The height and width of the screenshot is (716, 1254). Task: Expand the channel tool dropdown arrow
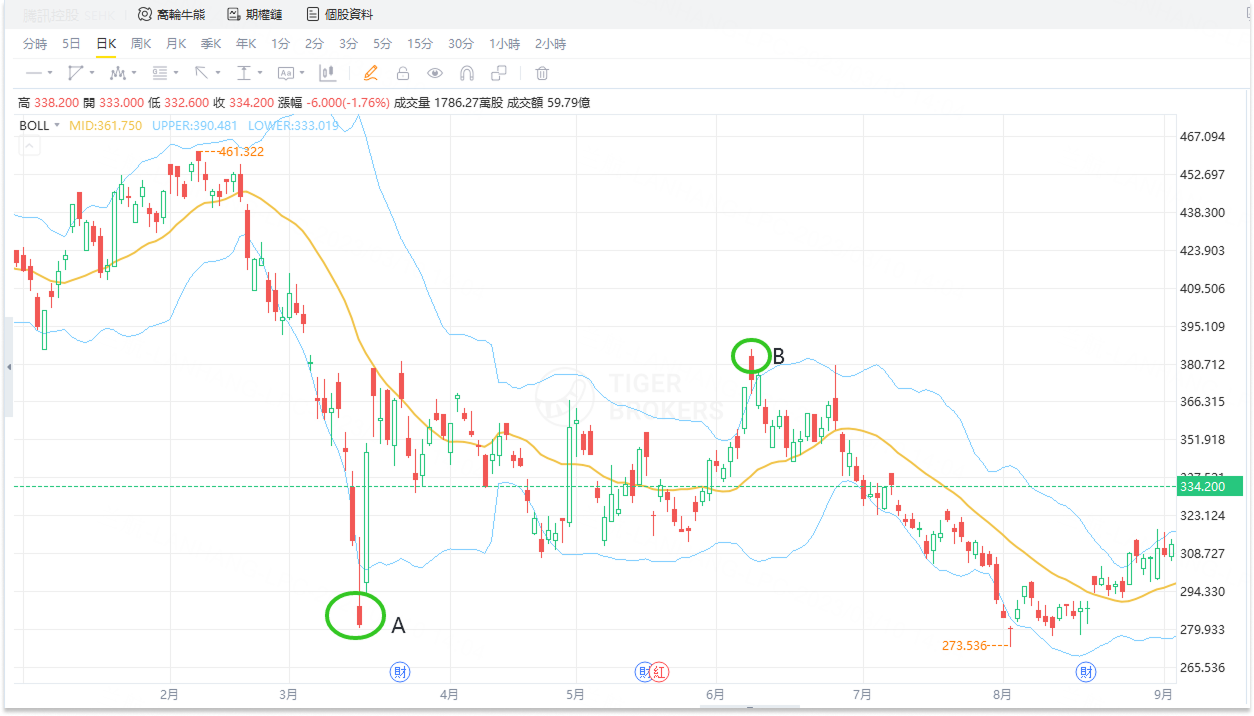92,73
